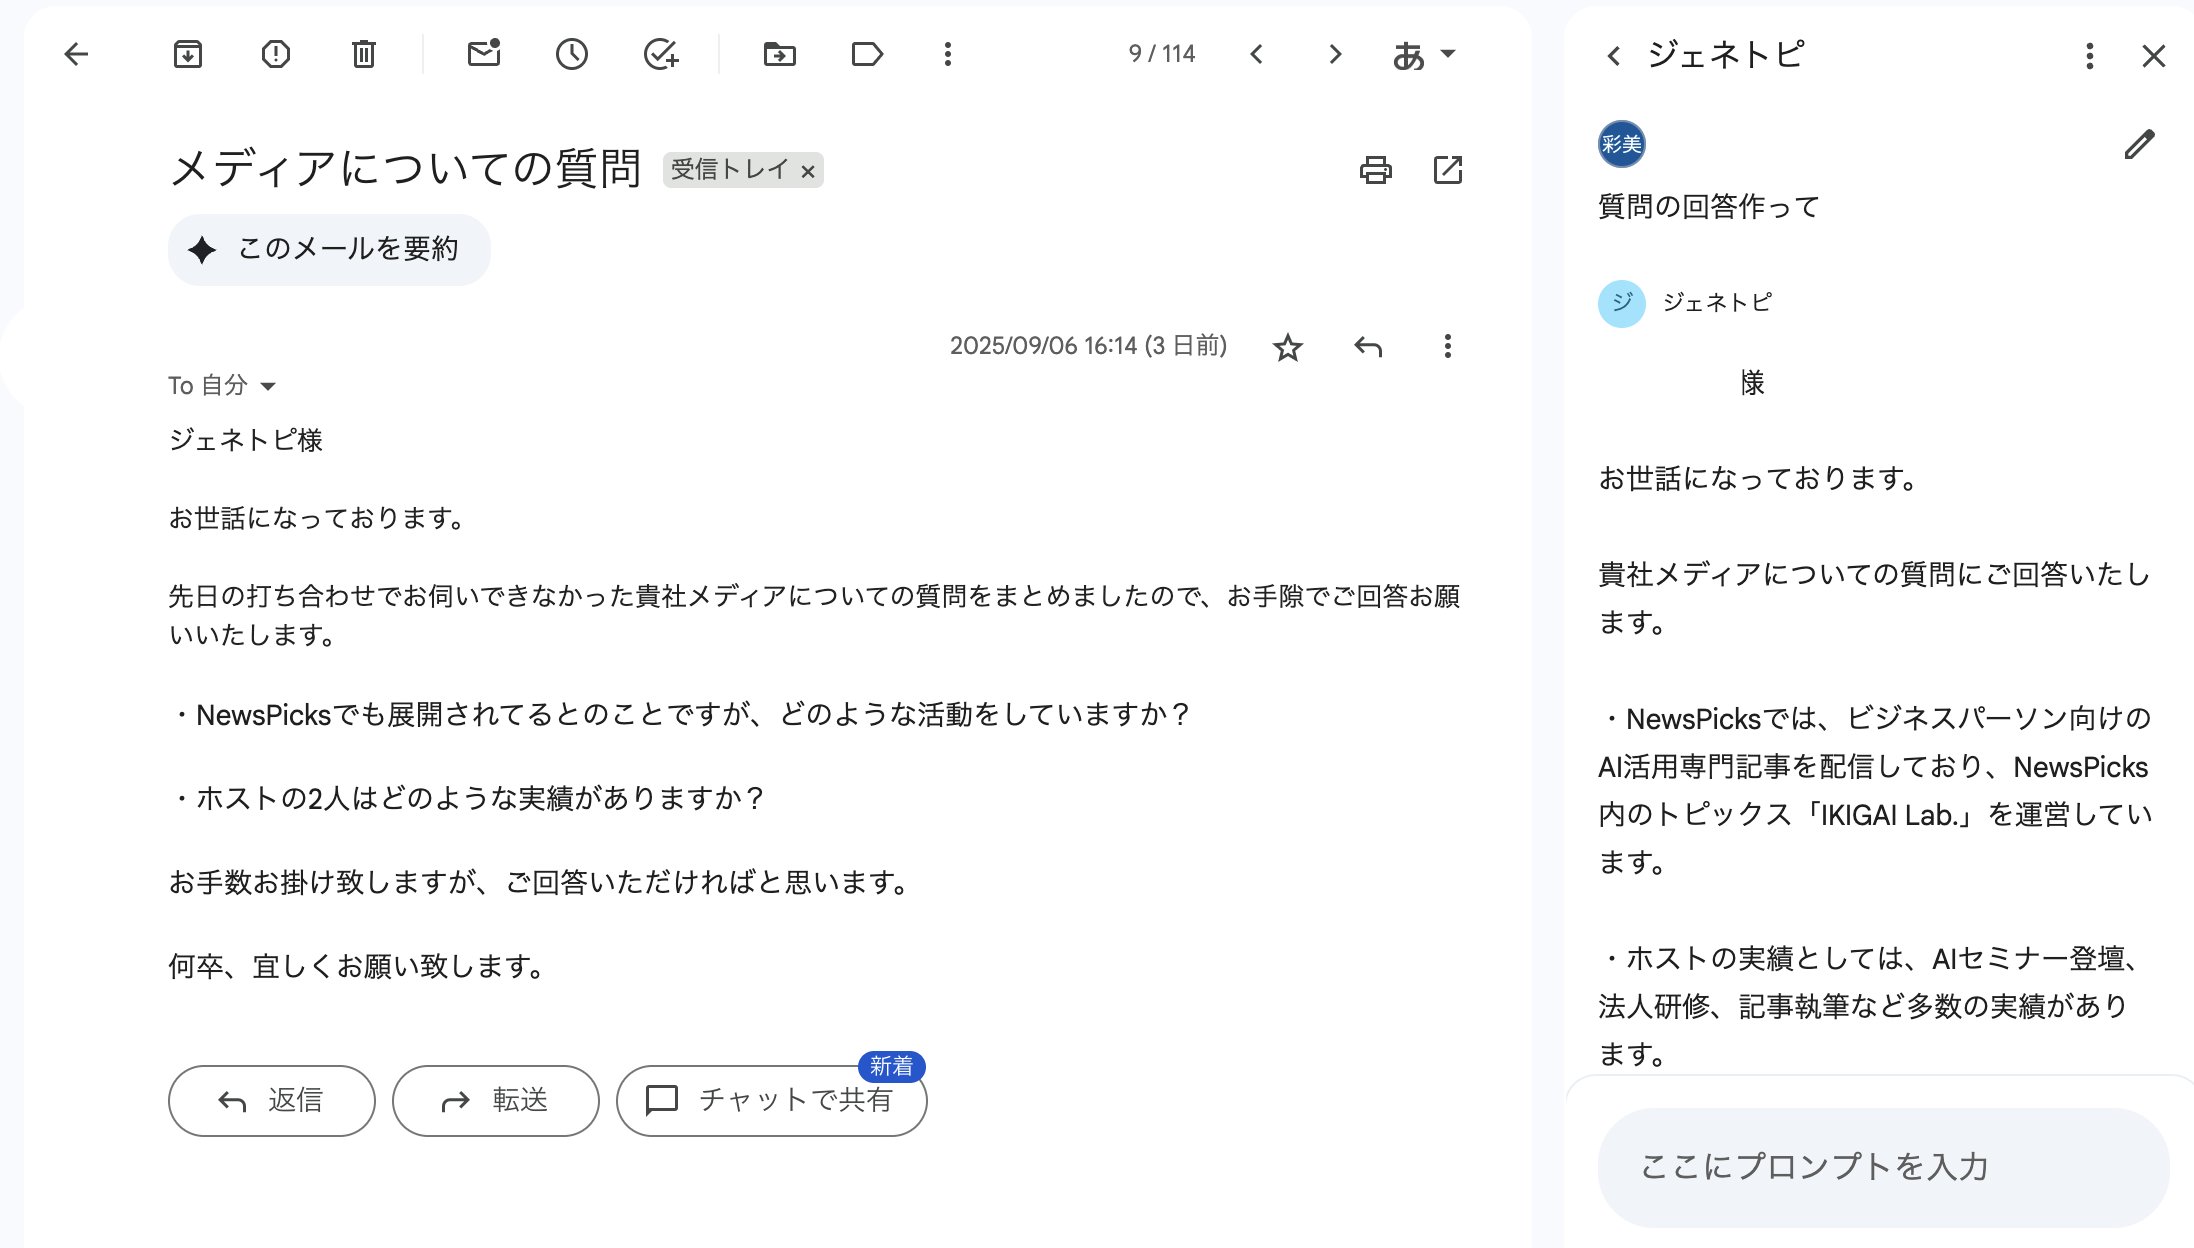The image size is (2194, 1248).
Task: Click the 9 / 114 message counter
Action: point(1162,54)
